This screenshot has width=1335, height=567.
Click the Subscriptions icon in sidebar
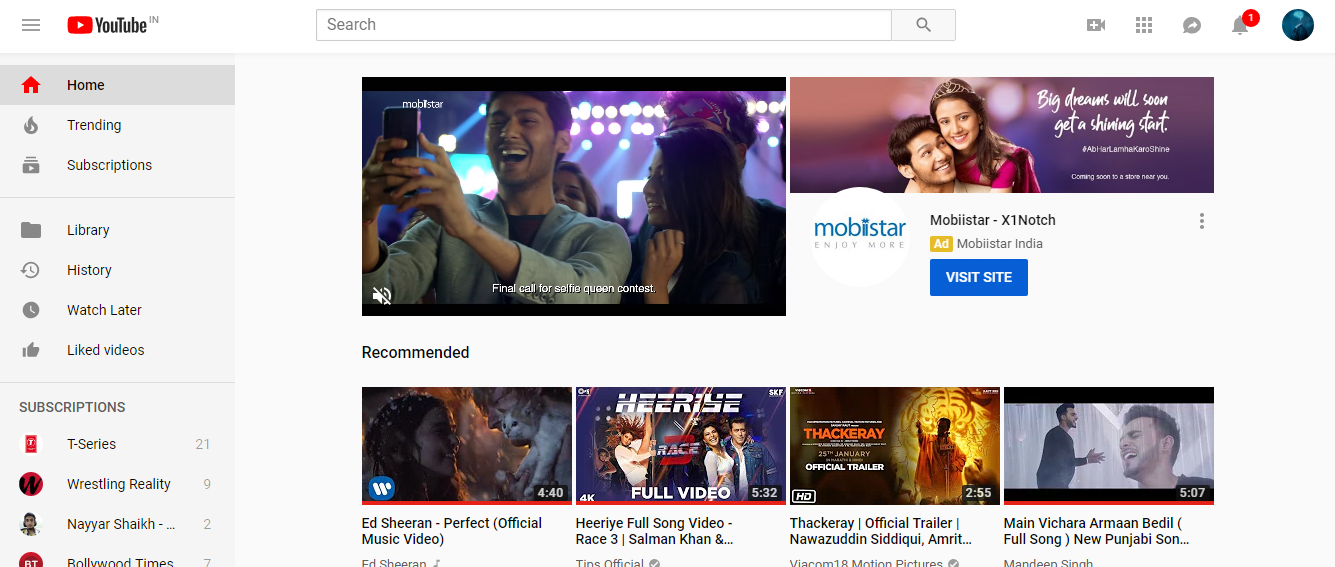click(x=31, y=165)
